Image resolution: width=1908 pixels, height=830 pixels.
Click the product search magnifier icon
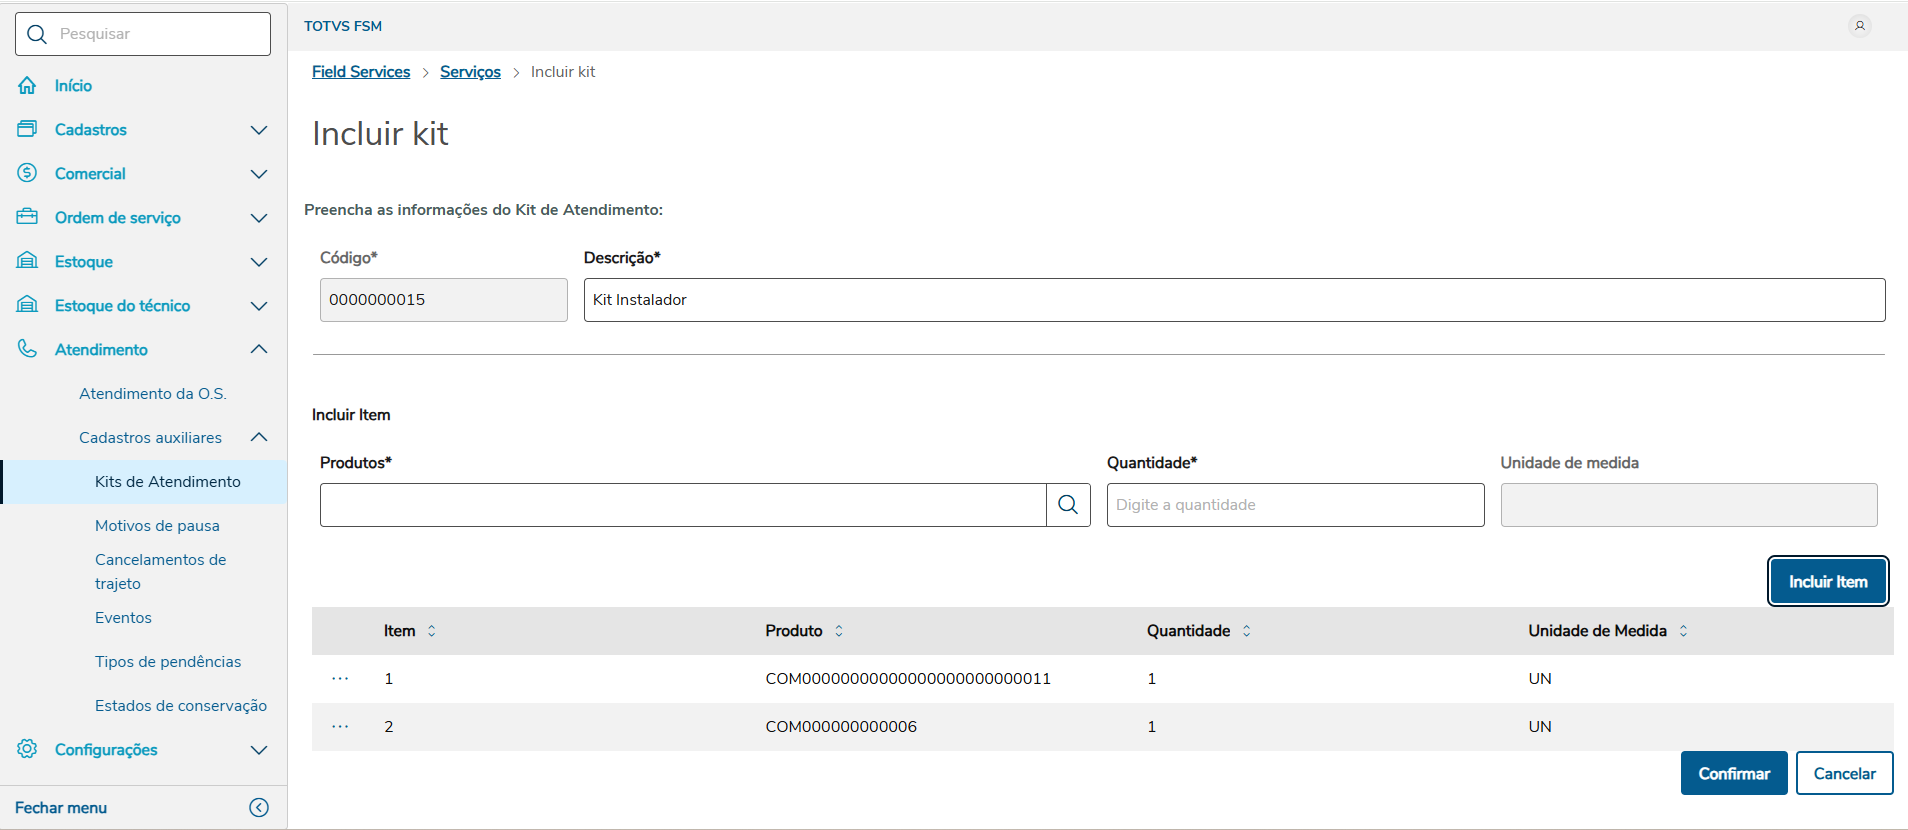[x=1068, y=505]
